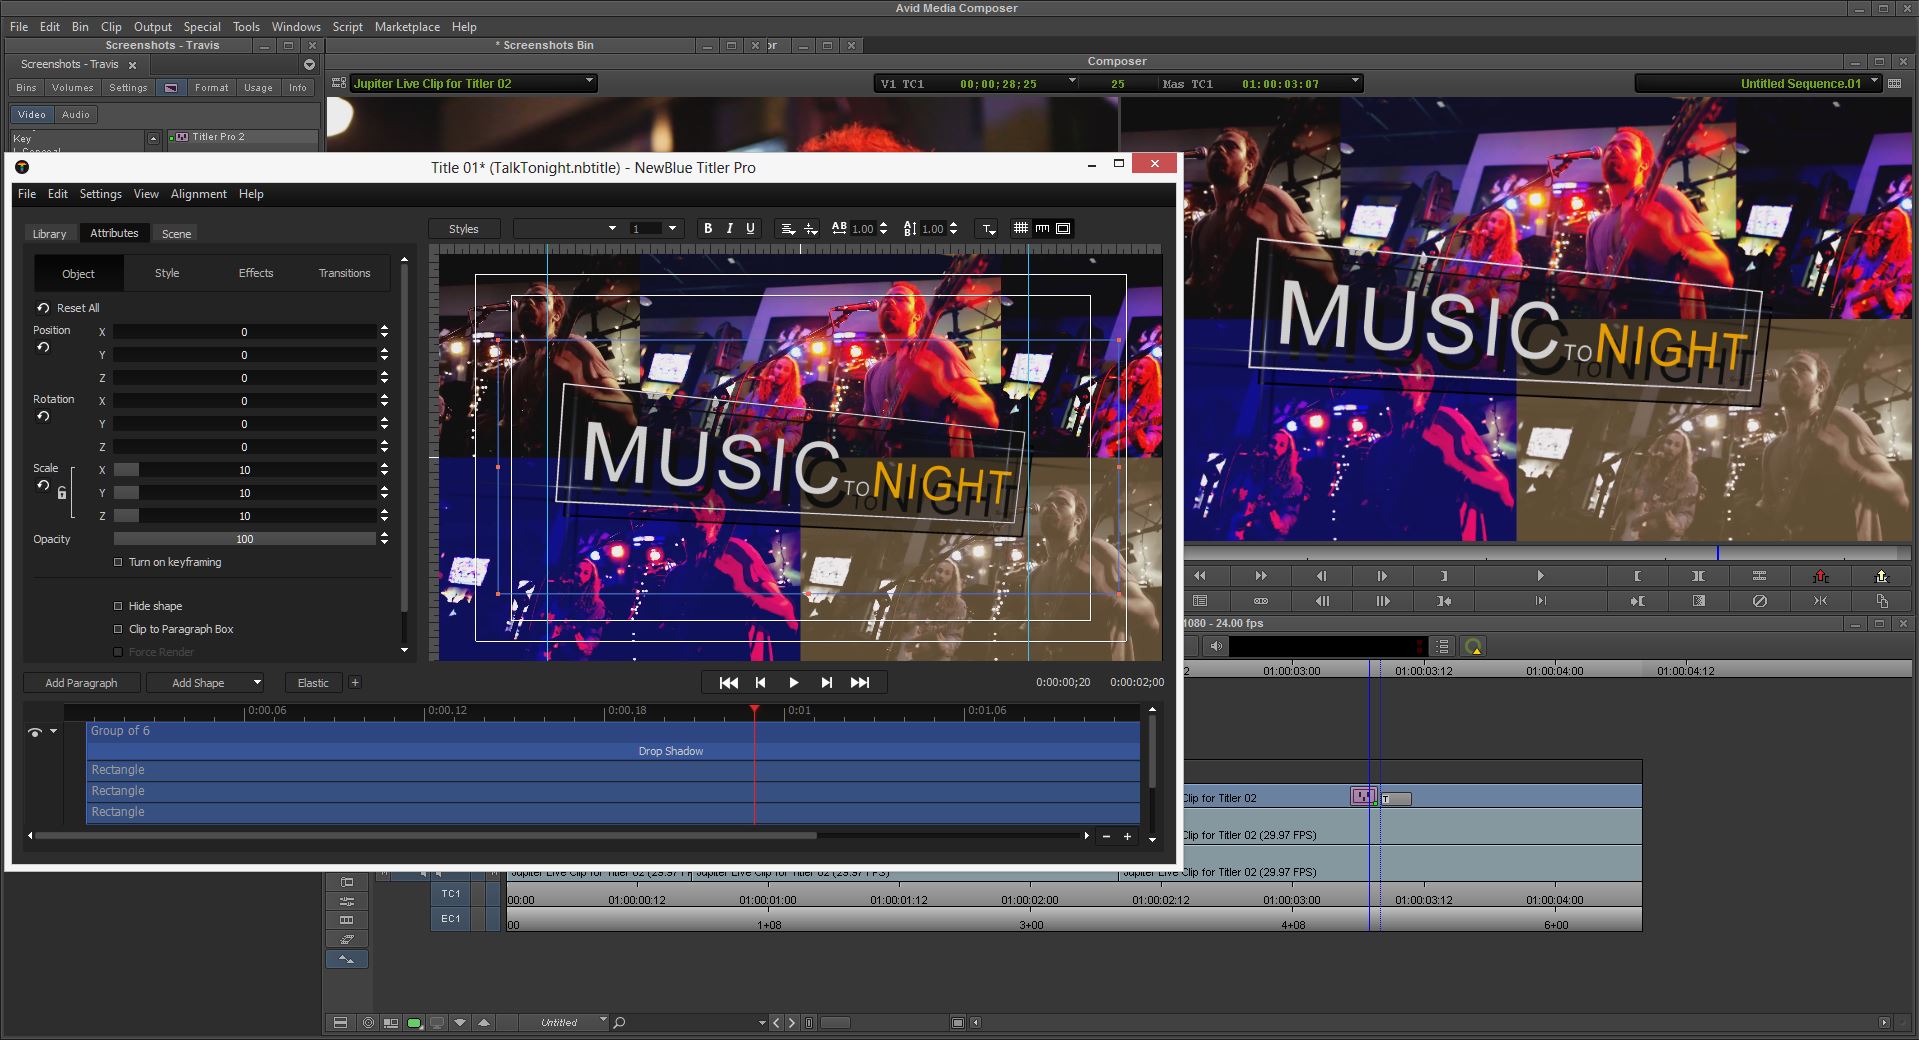
Task: Open the Alignment menu in Titler Pro
Action: [x=198, y=194]
